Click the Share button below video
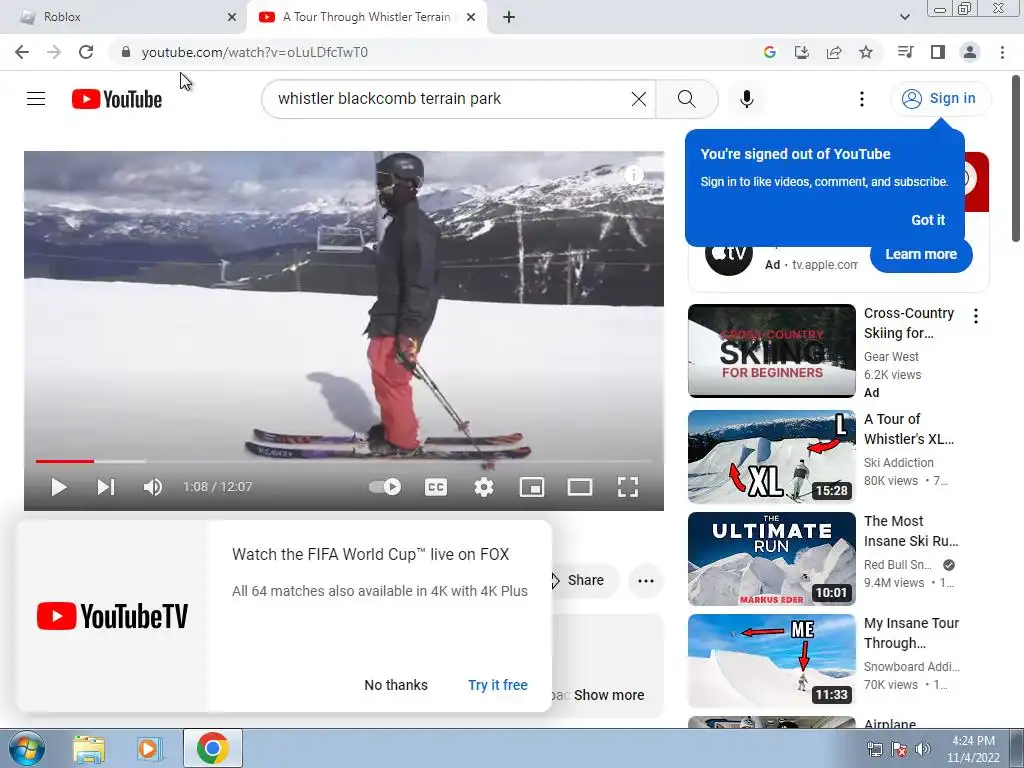 (583, 580)
